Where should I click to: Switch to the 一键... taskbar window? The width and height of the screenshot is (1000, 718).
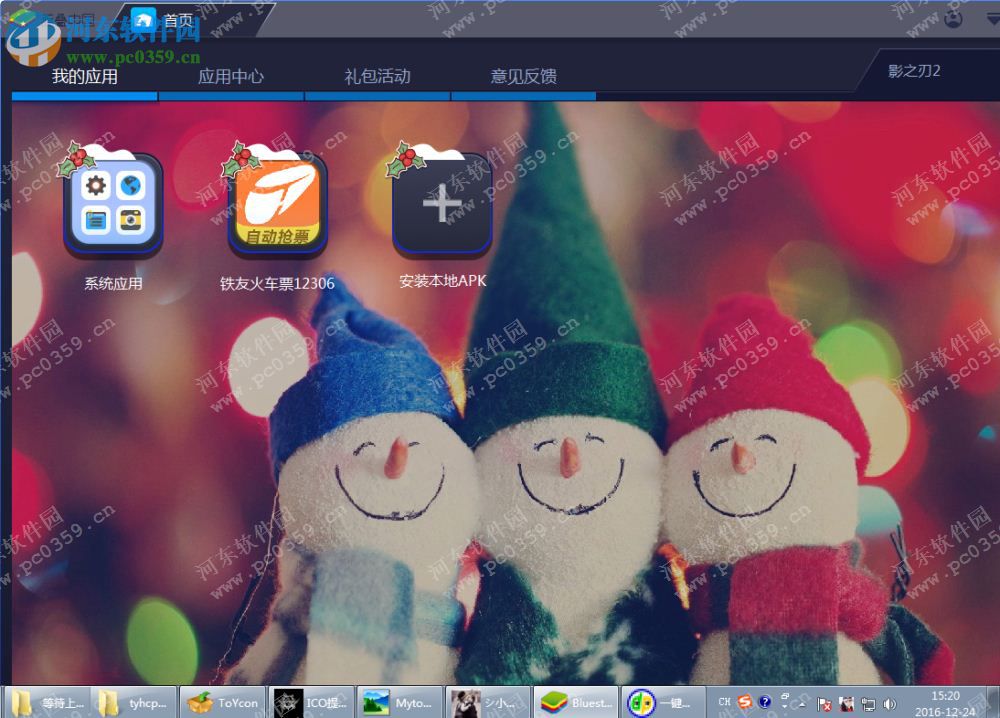tap(664, 703)
